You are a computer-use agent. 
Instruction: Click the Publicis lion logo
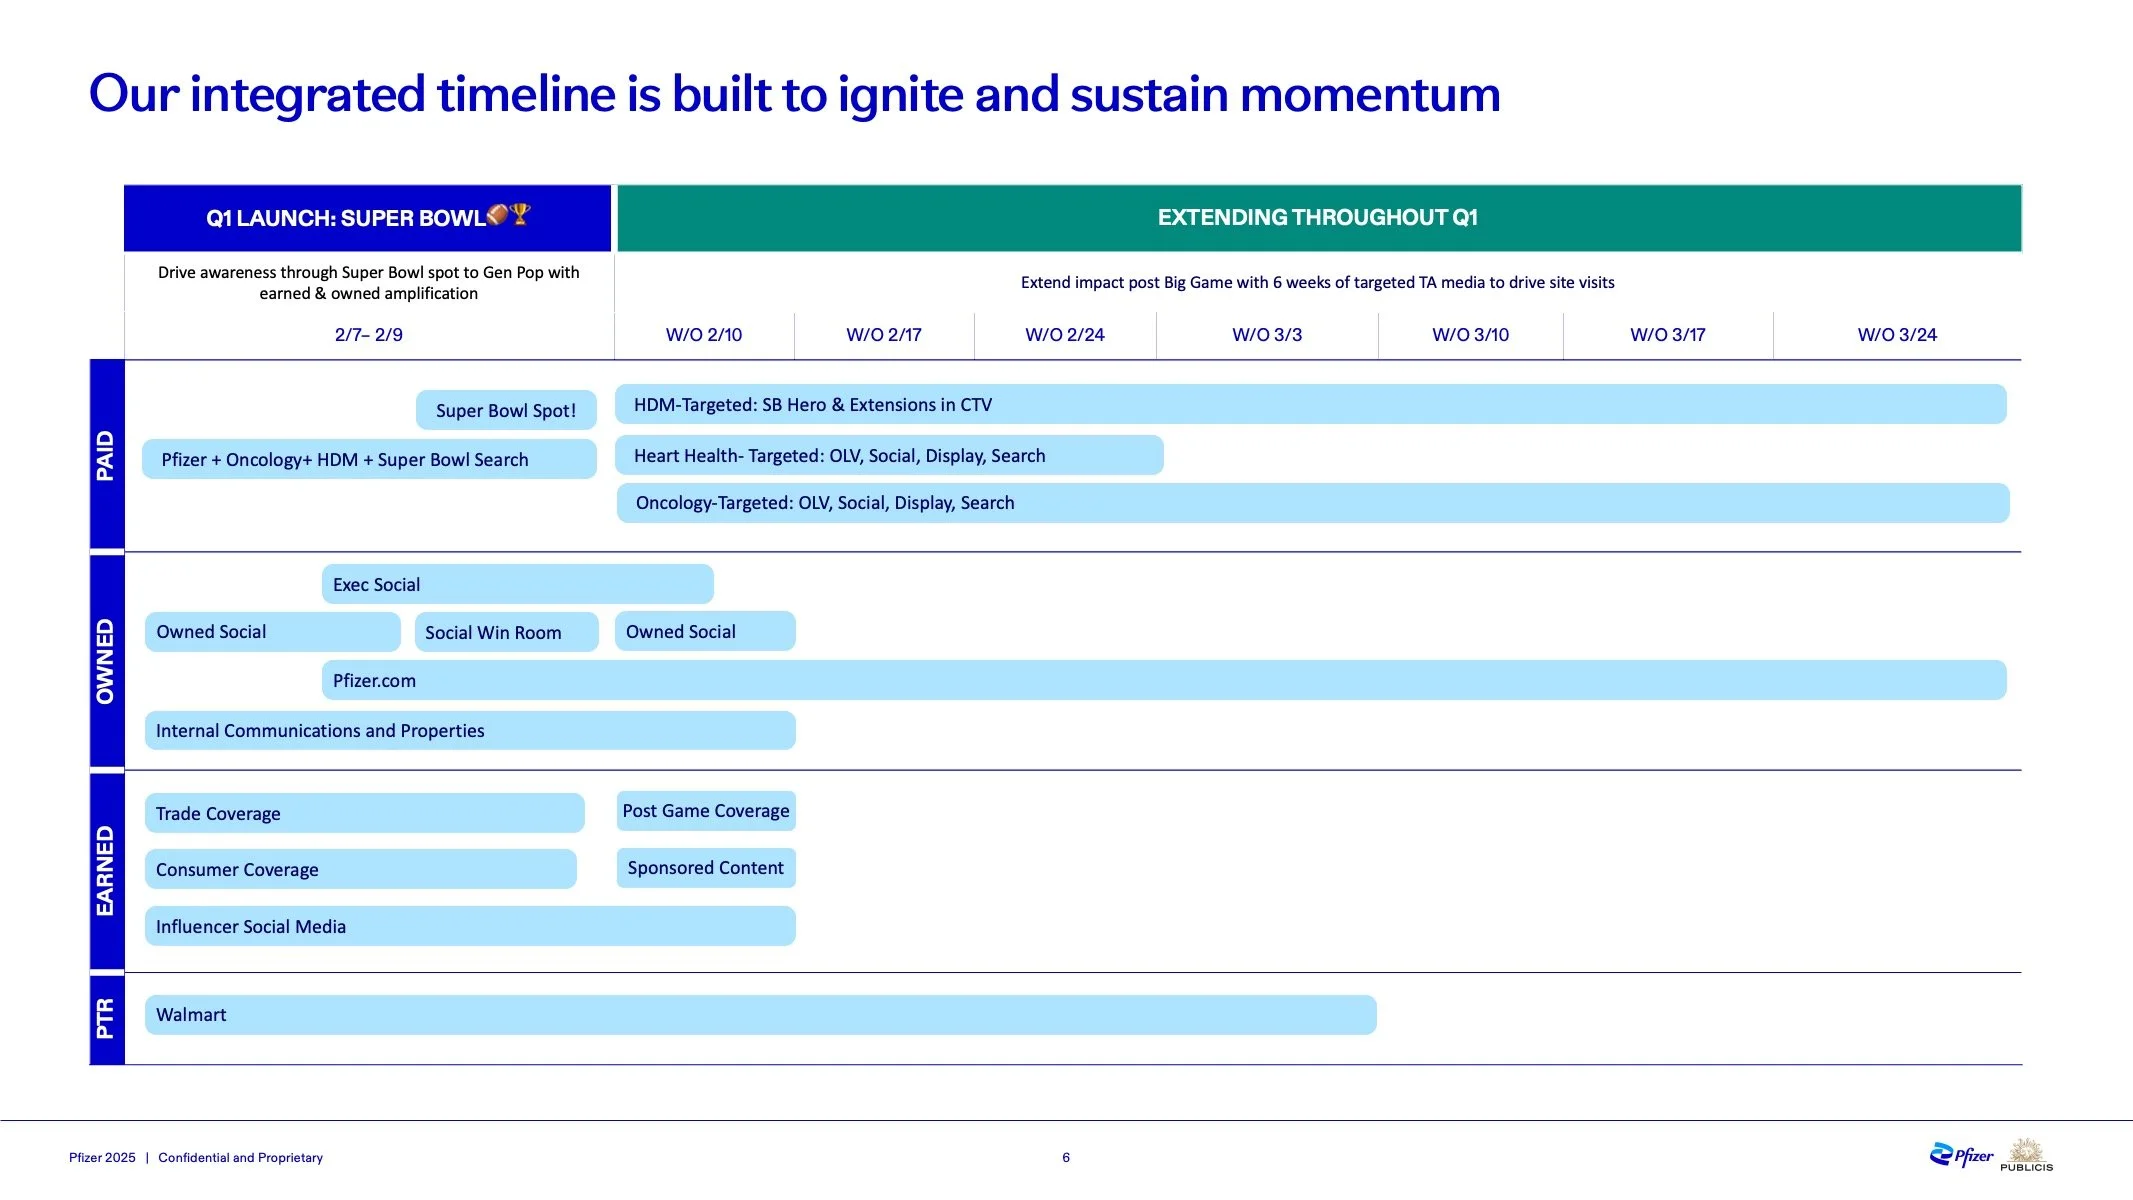(x=2026, y=1155)
